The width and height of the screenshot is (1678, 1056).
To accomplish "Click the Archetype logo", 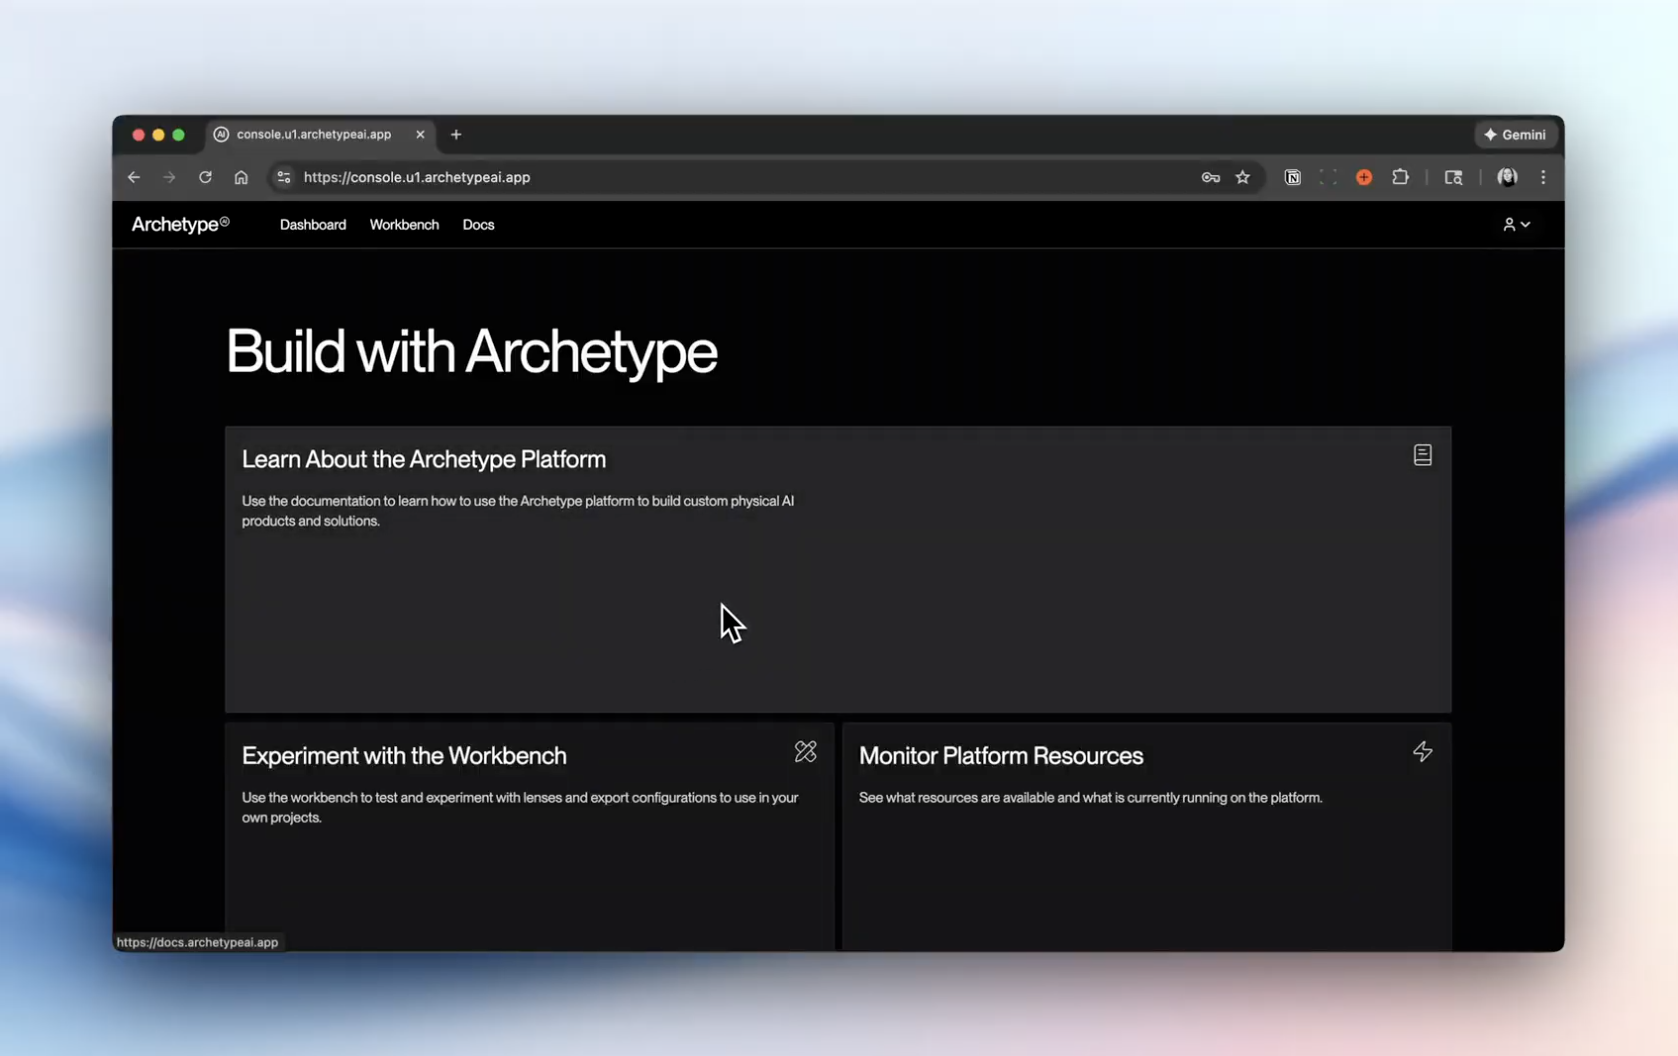I will (x=181, y=224).
